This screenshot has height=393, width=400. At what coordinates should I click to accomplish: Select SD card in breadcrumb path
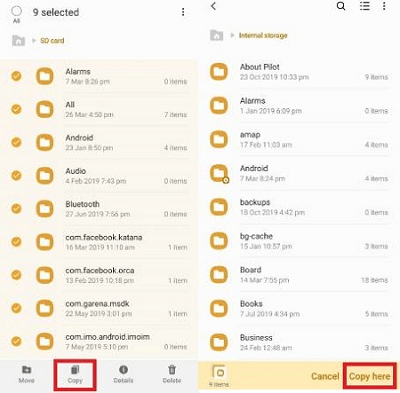point(52,41)
